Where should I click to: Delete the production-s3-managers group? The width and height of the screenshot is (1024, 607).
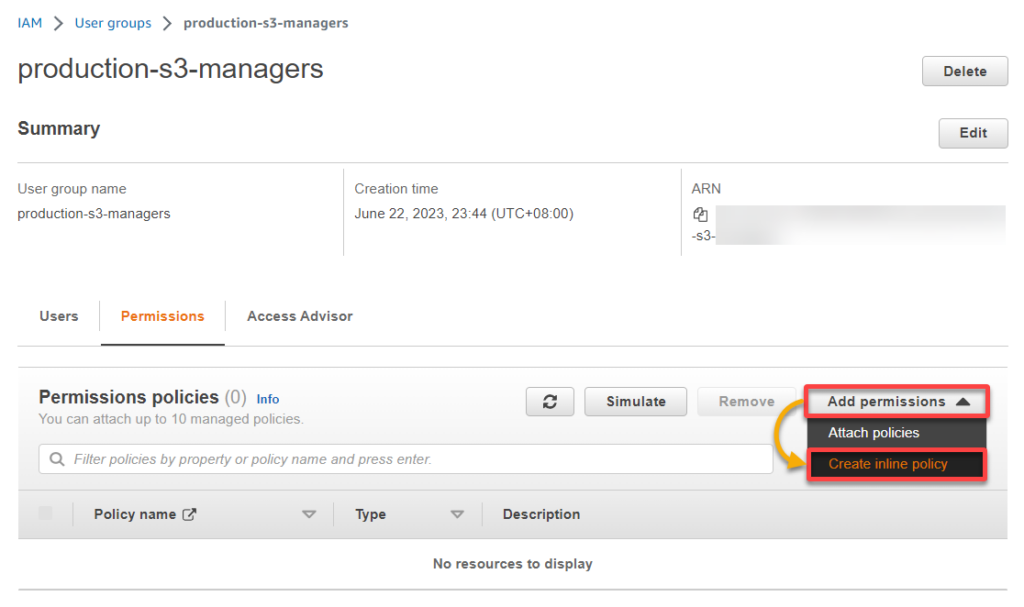click(963, 70)
